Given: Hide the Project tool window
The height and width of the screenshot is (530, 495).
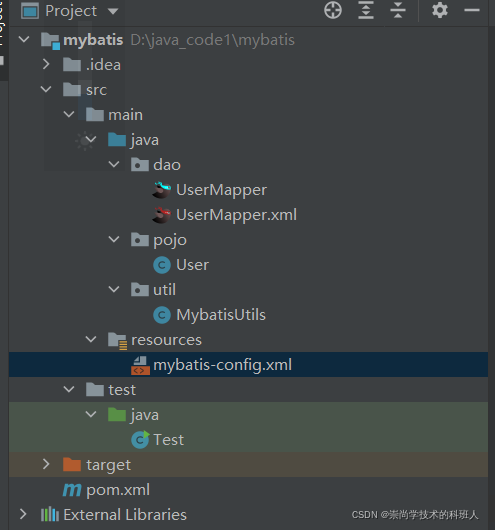Looking at the screenshot, I should click(472, 10).
